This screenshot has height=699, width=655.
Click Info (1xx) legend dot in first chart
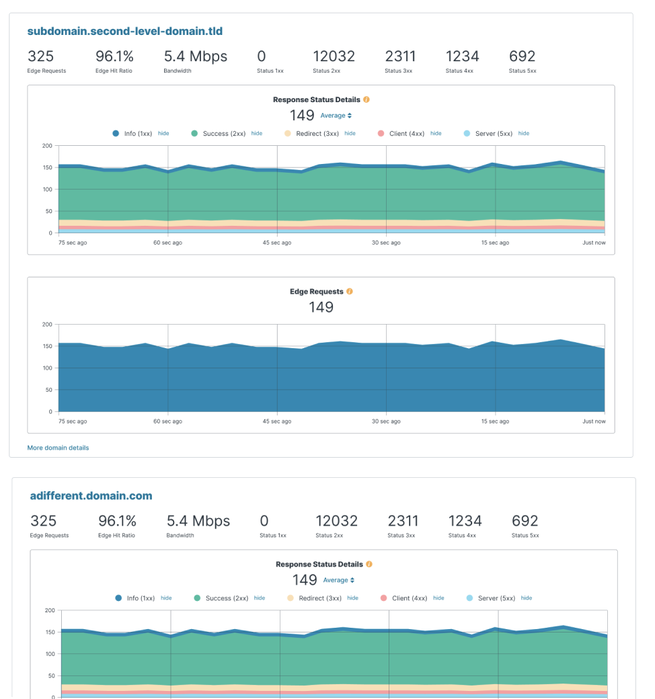(115, 133)
